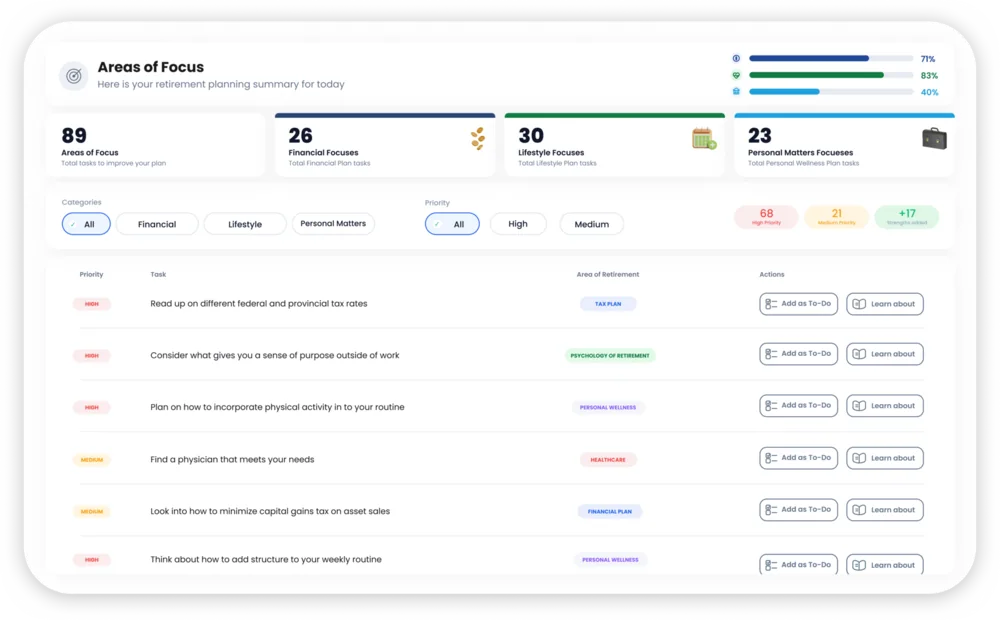1000x620 pixels.
Task: Click the PSYCHOLOGY OF RETIREMENT tag
Action: pos(610,355)
